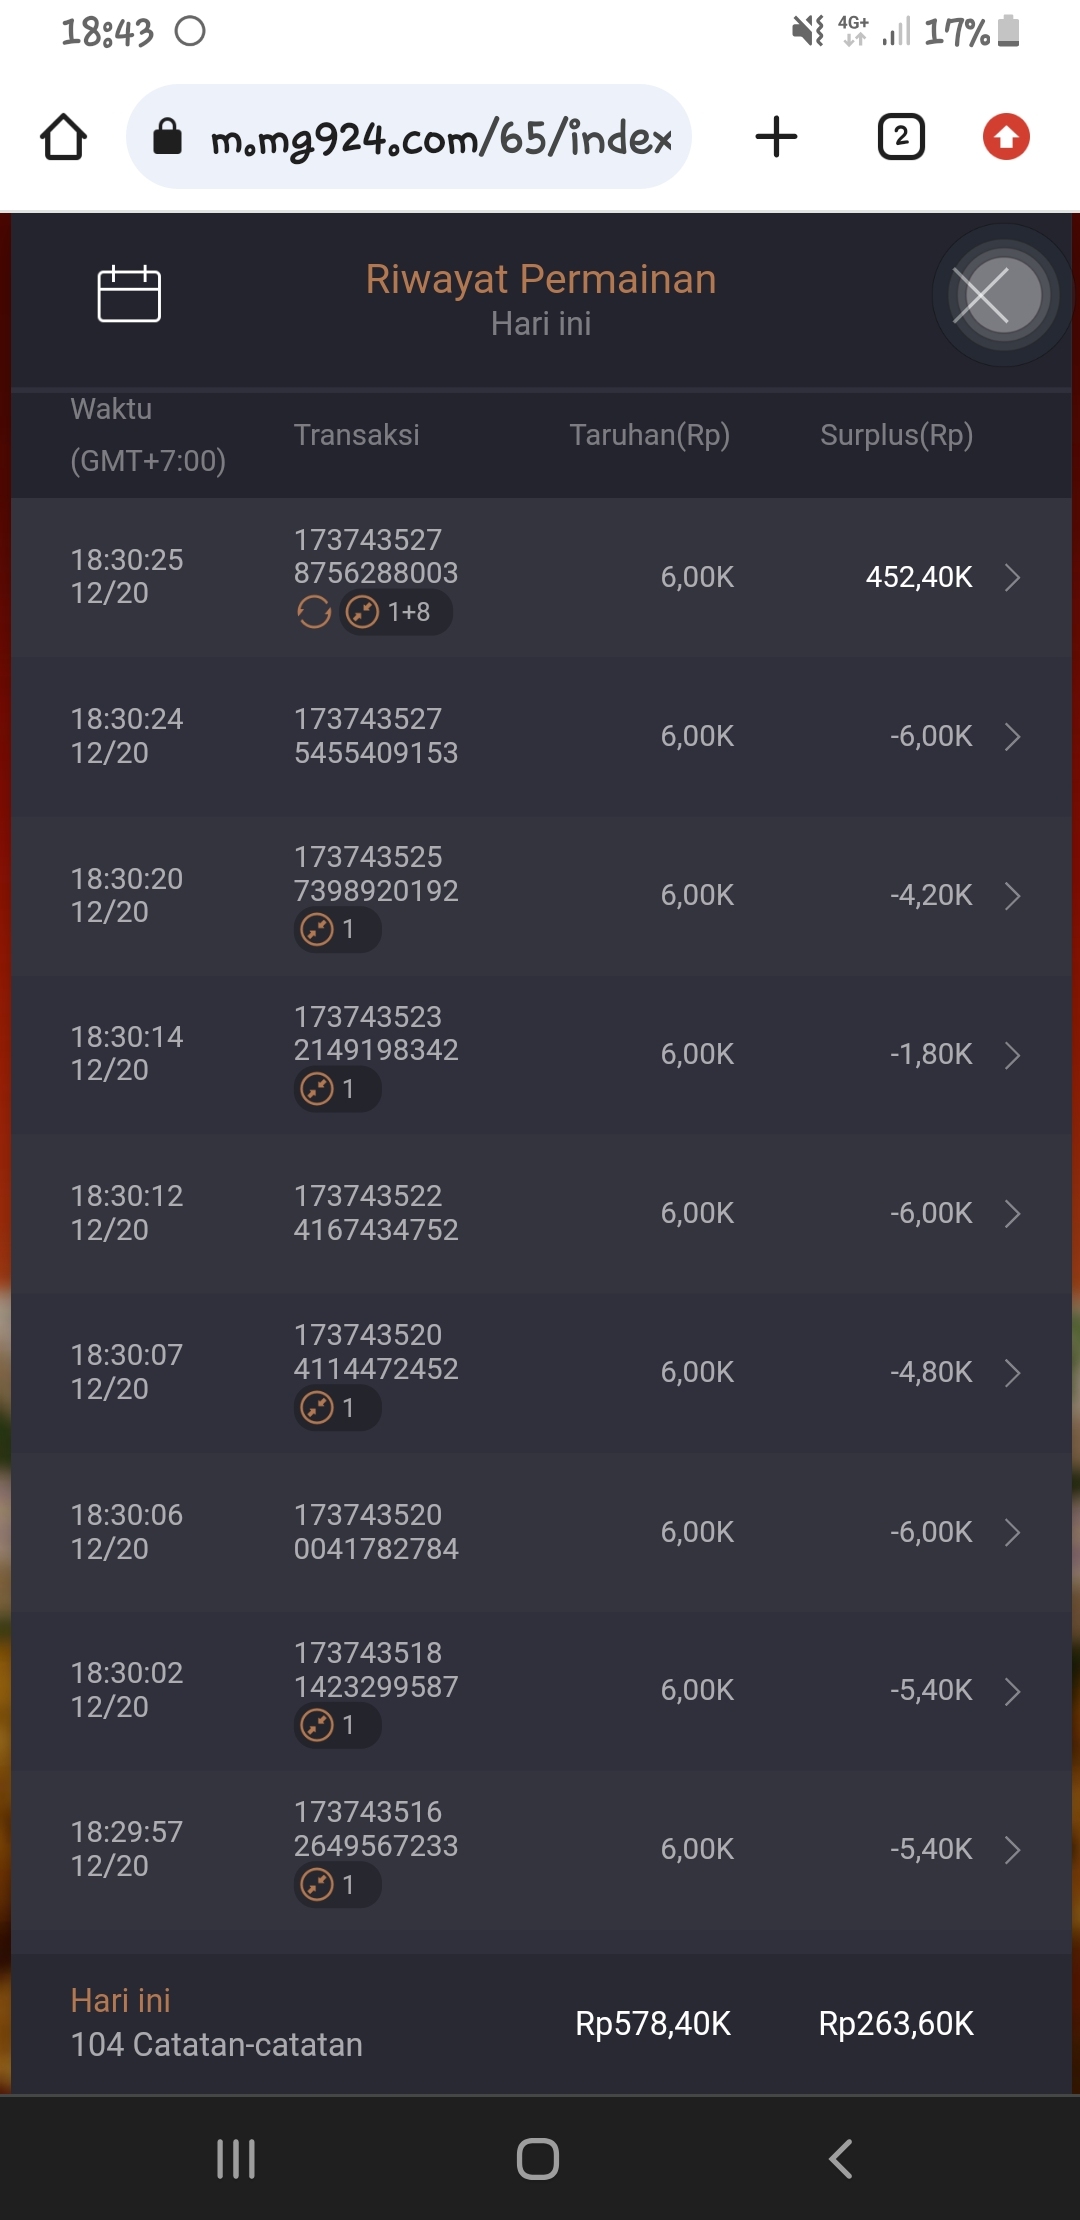Expand the 18:30:24 transaction row chevron
Image resolution: width=1080 pixels, height=2220 pixels.
(1012, 737)
